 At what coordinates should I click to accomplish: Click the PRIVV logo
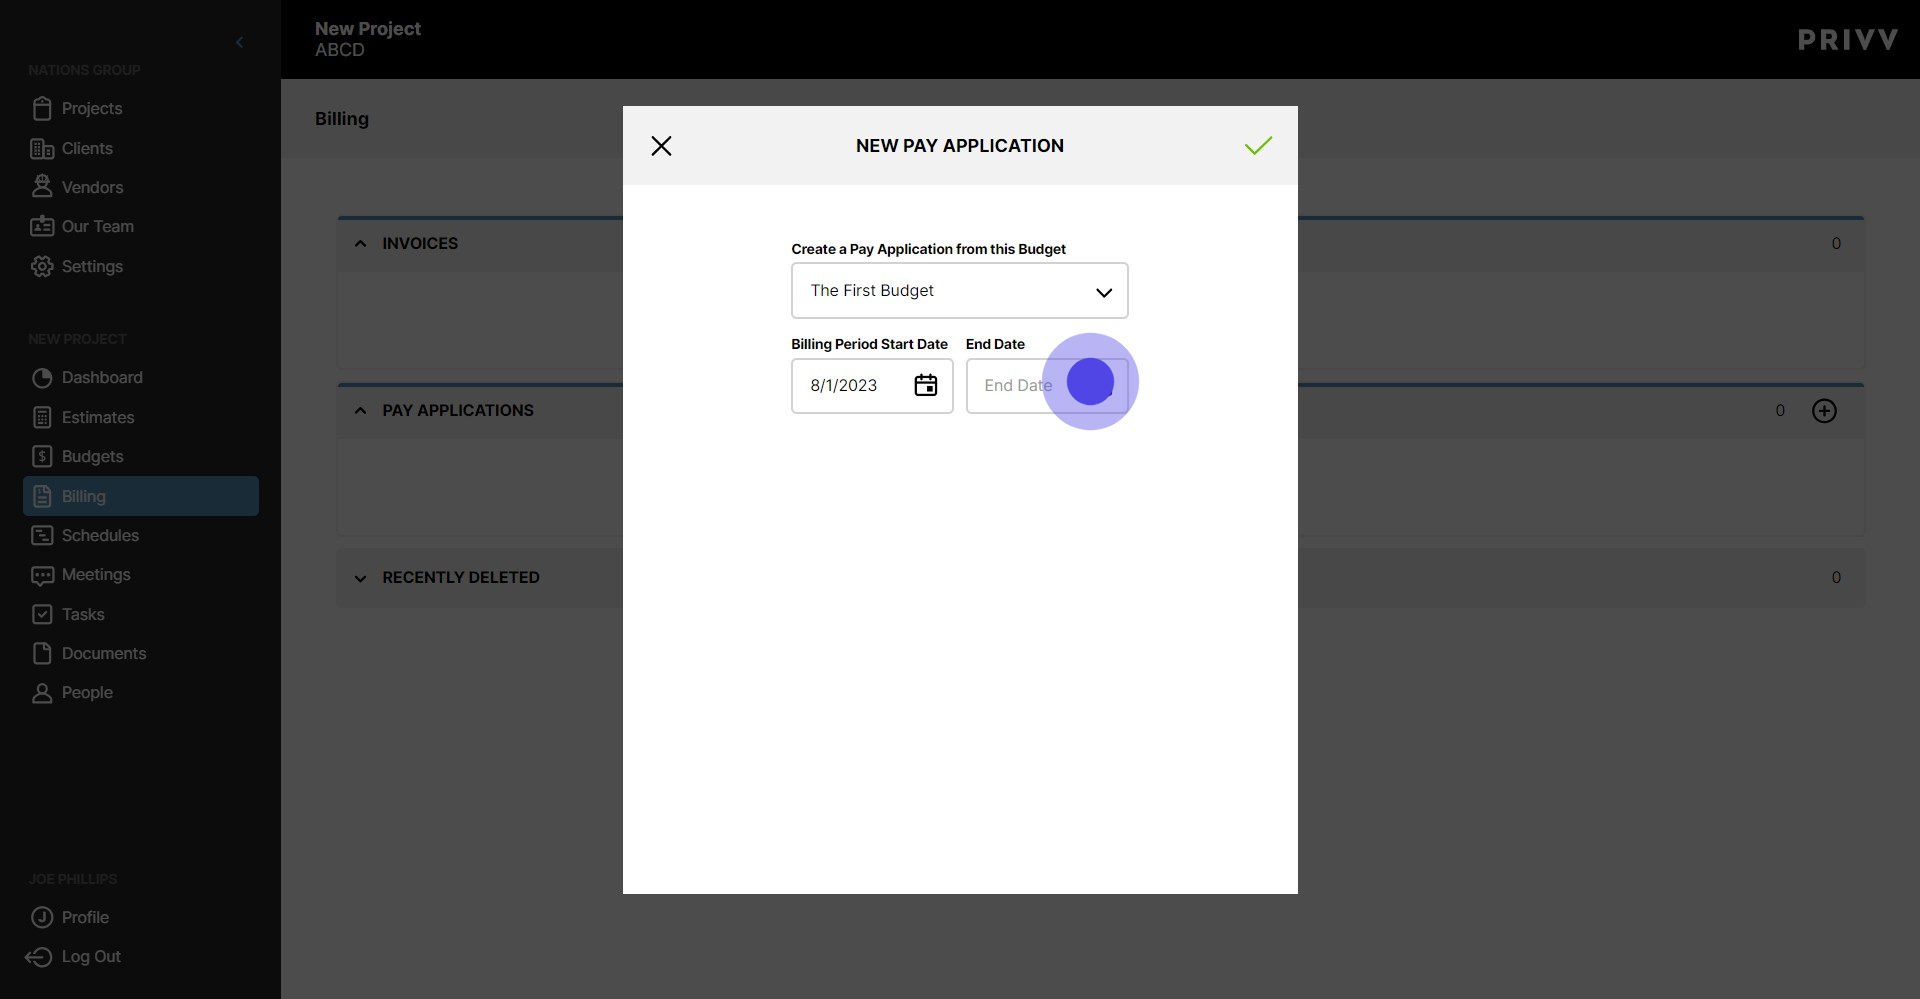click(1847, 40)
